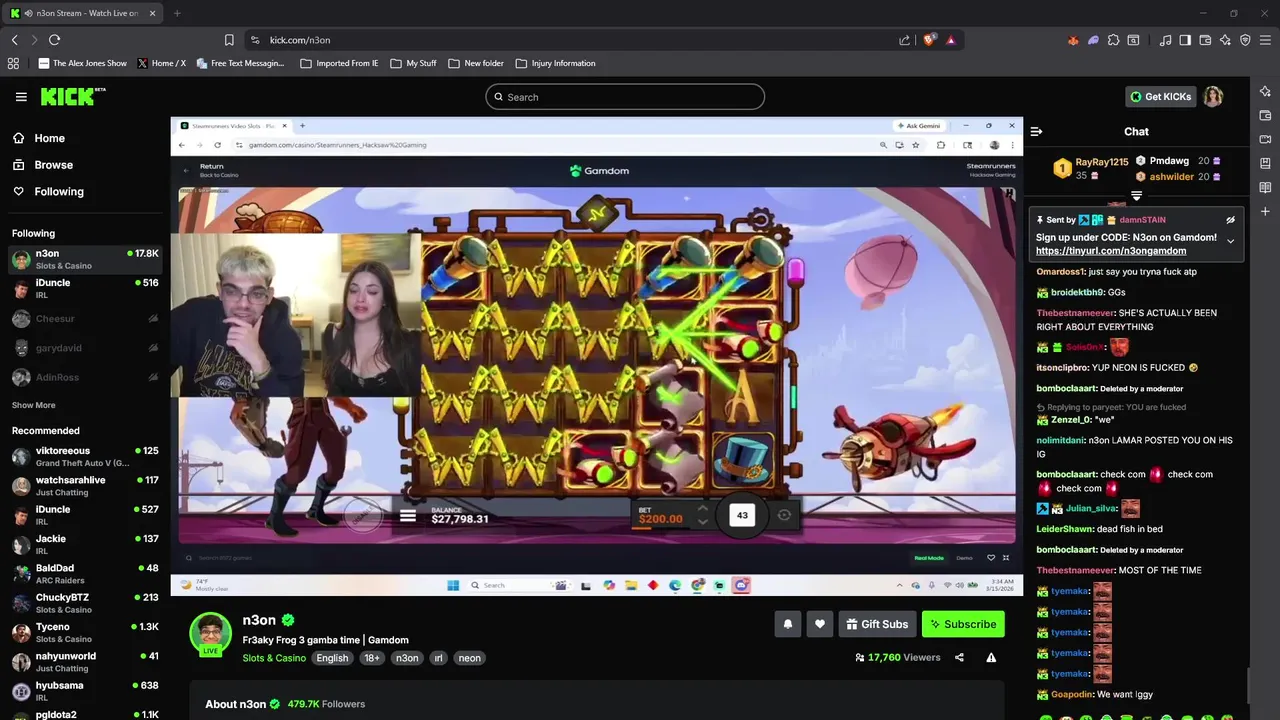Viewport: 1280px width, 720px height.
Task: Open recommended channel Tyceno
Action: (x=85, y=633)
